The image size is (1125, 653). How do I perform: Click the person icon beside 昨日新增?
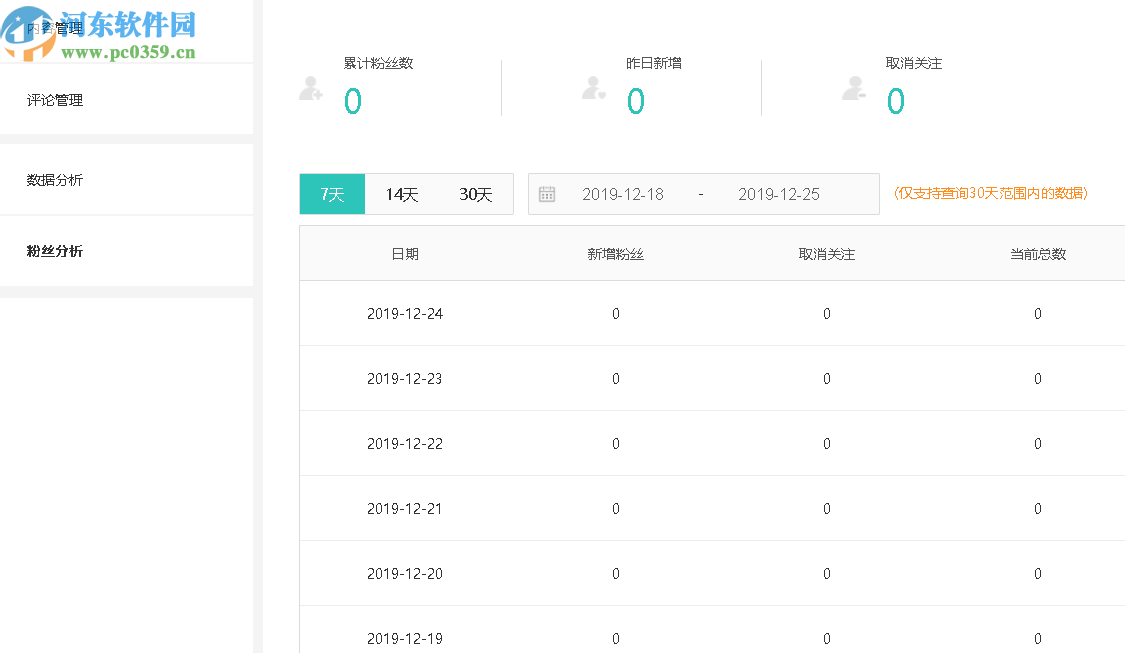[x=592, y=89]
